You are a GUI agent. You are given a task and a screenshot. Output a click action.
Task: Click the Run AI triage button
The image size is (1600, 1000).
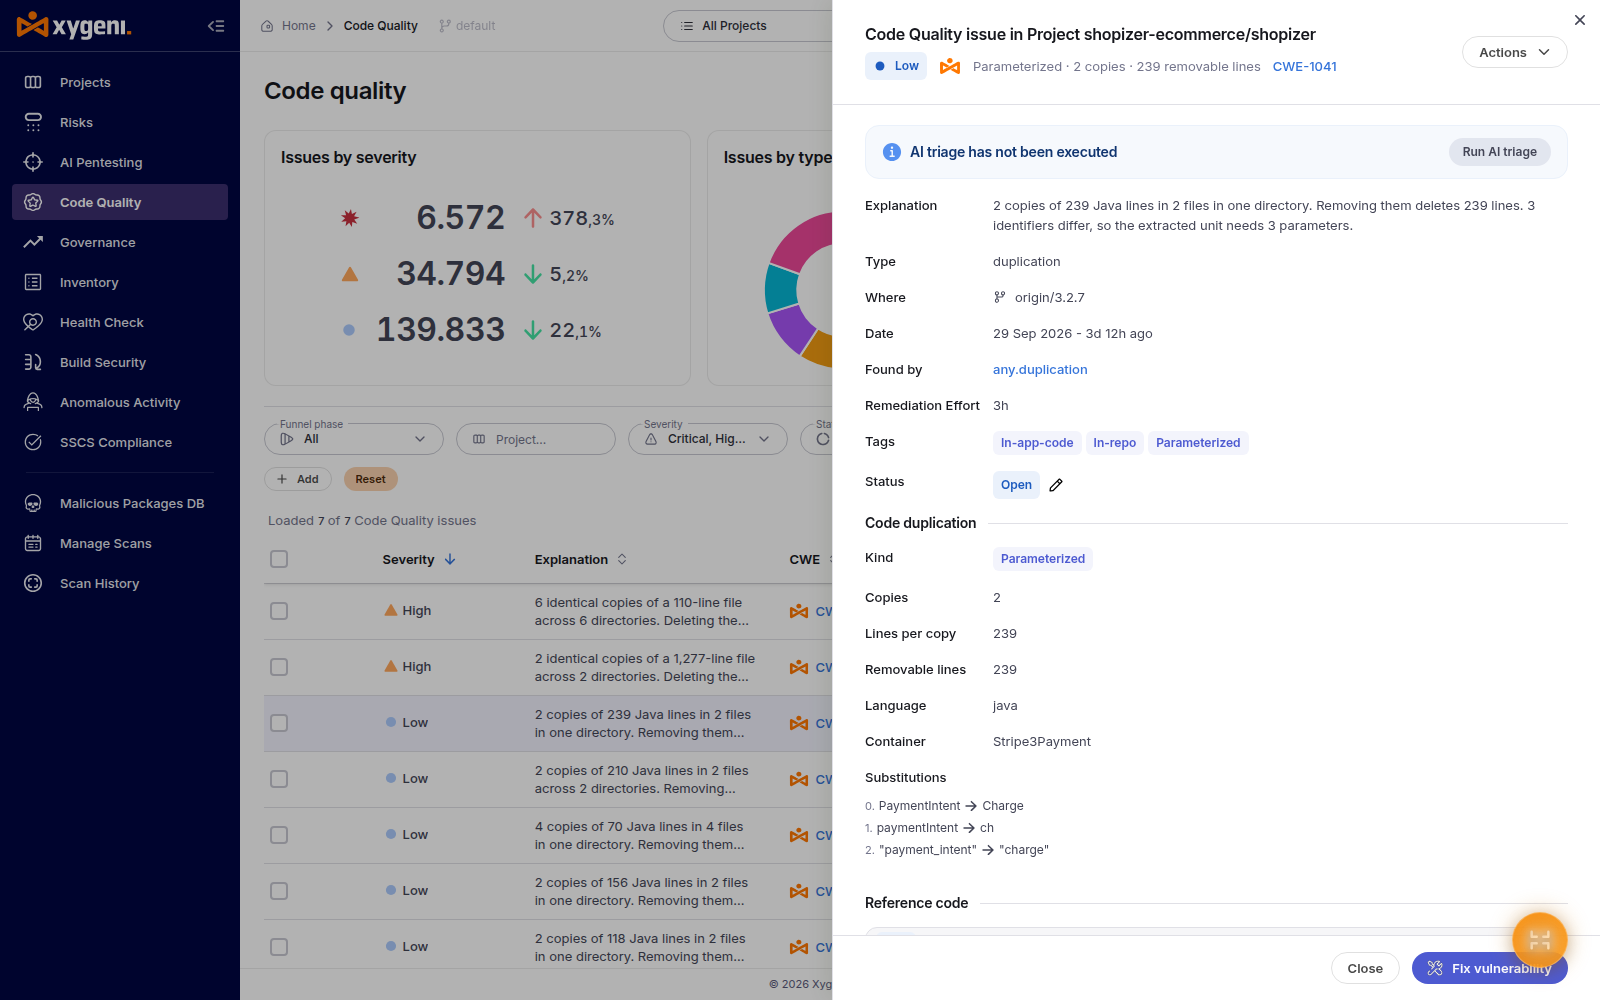1499,152
